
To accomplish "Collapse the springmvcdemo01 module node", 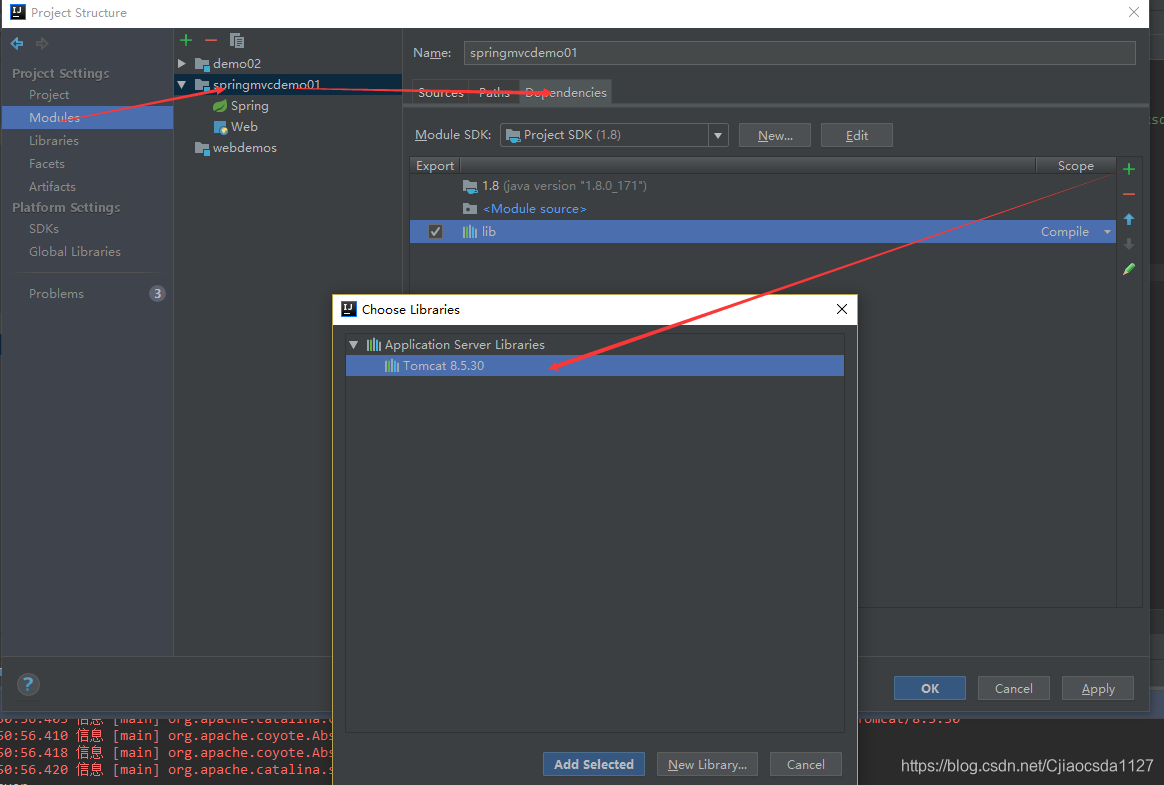I will (x=182, y=85).
